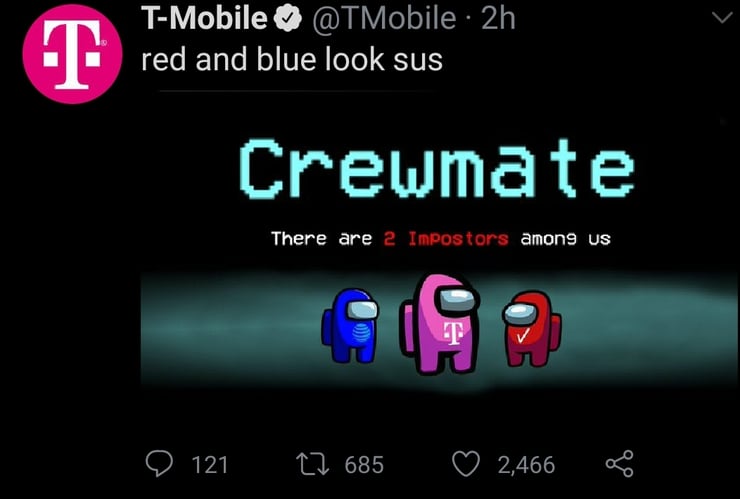Click the large Crewmate title text
This screenshot has height=499, width=740.
[x=437, y=168]
